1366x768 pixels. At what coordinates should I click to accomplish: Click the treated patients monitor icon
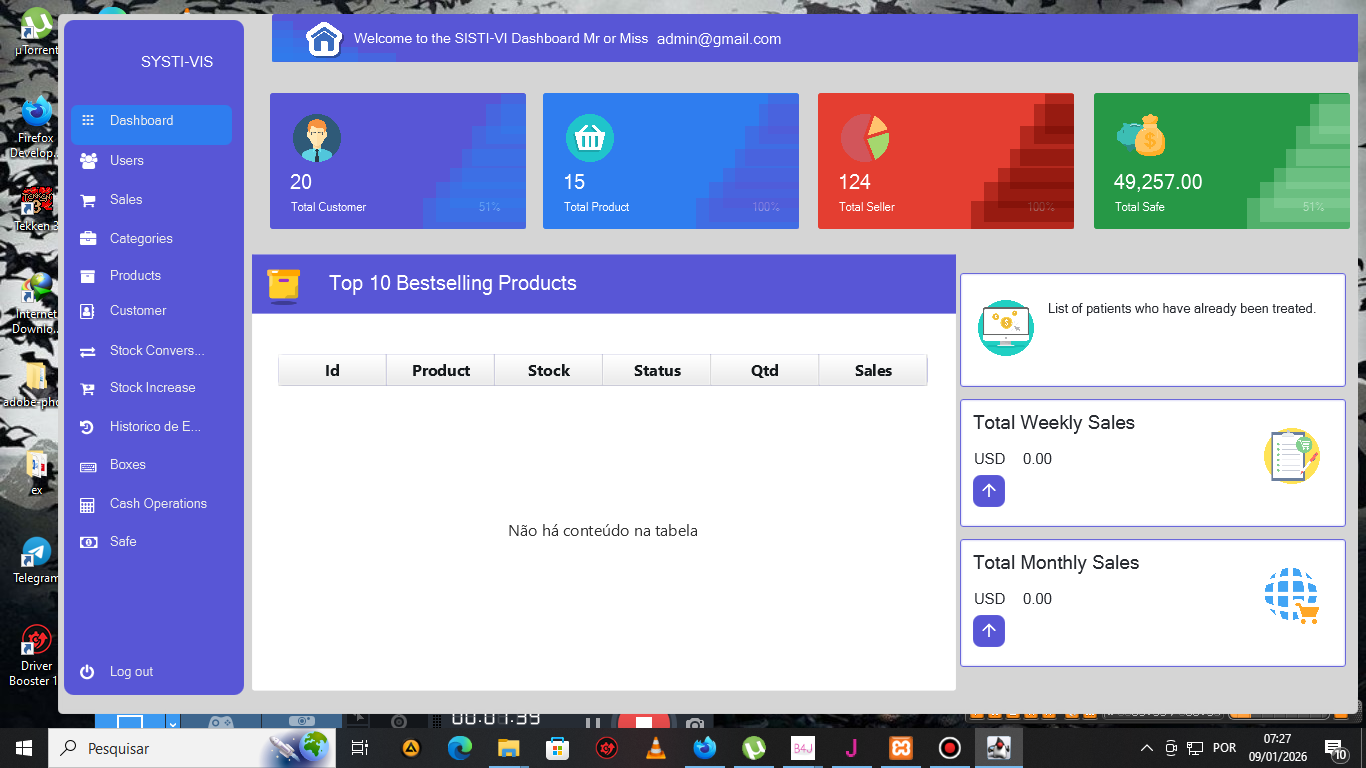pos(1006,327)
